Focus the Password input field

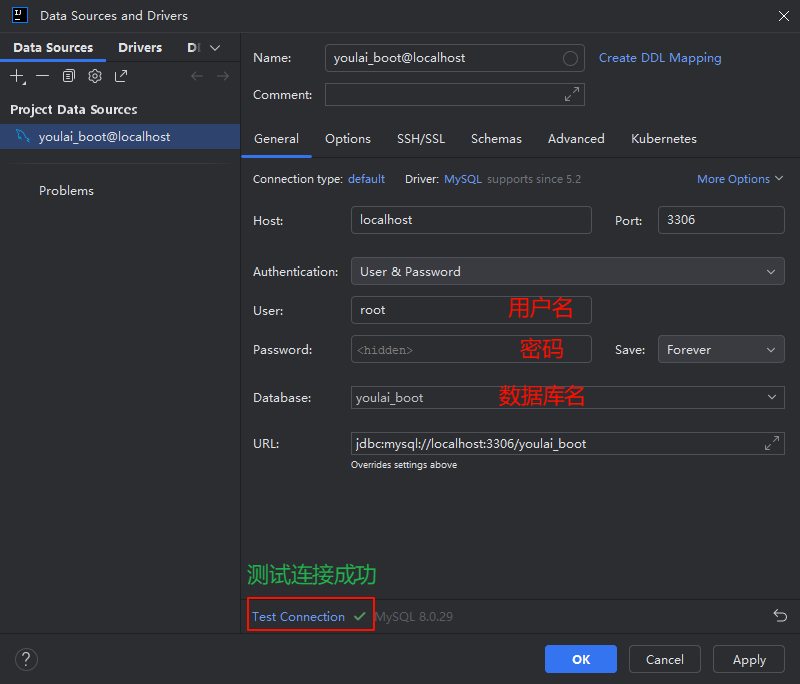pyautogui.click(x=471, y=349)
